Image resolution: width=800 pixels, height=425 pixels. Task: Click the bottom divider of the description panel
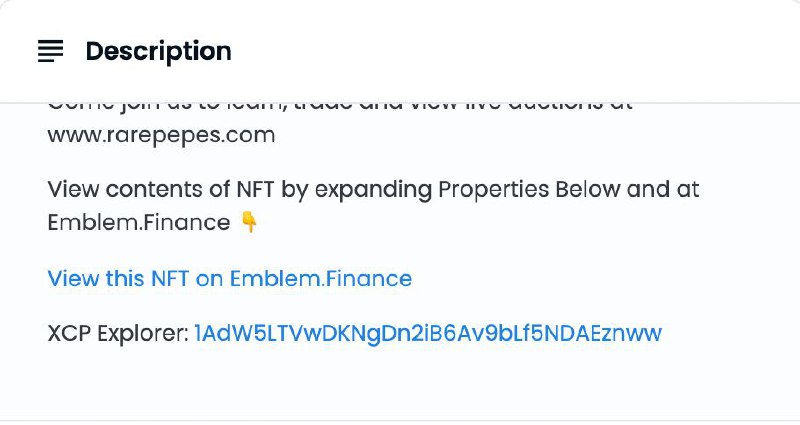point(400,420)
